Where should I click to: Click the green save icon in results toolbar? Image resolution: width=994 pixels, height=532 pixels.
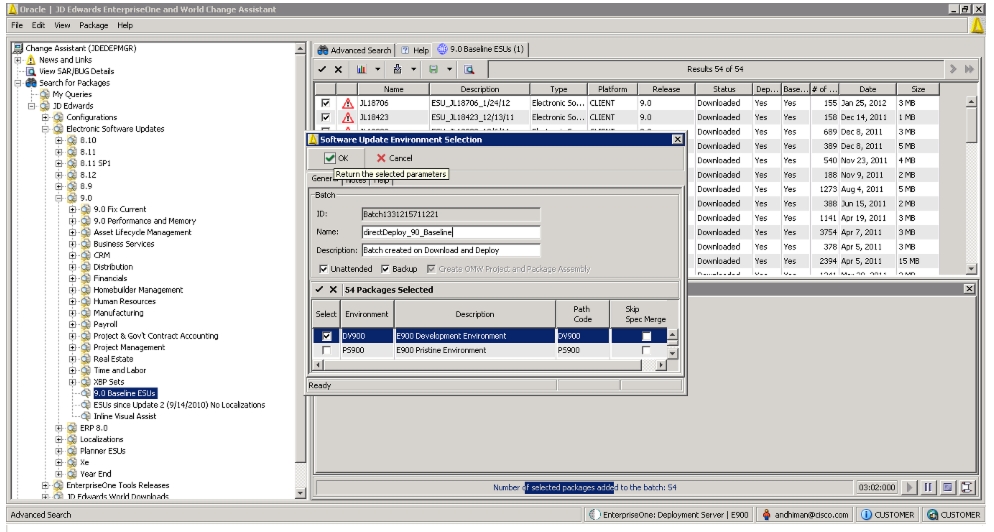click(434, 69)
